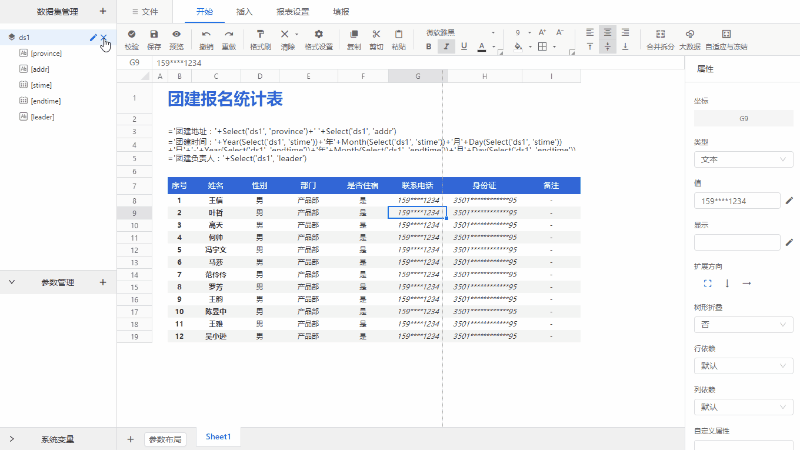This screenshot has height=450, width=800.
Task: Click the 参数布局 button
Action: pyautogui.click(x=165, y=439)
